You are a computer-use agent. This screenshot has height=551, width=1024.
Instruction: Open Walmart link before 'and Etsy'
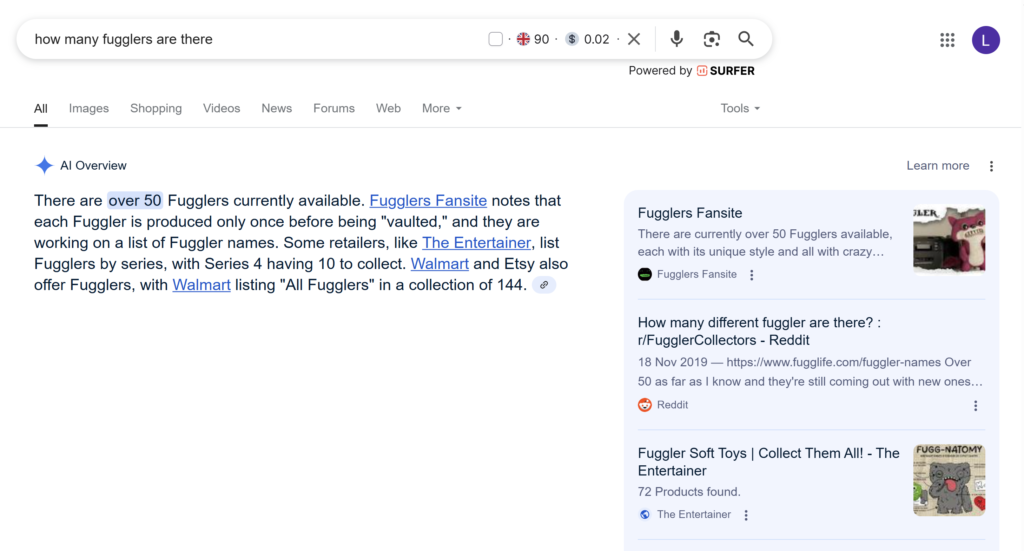[x=440, y=264]
